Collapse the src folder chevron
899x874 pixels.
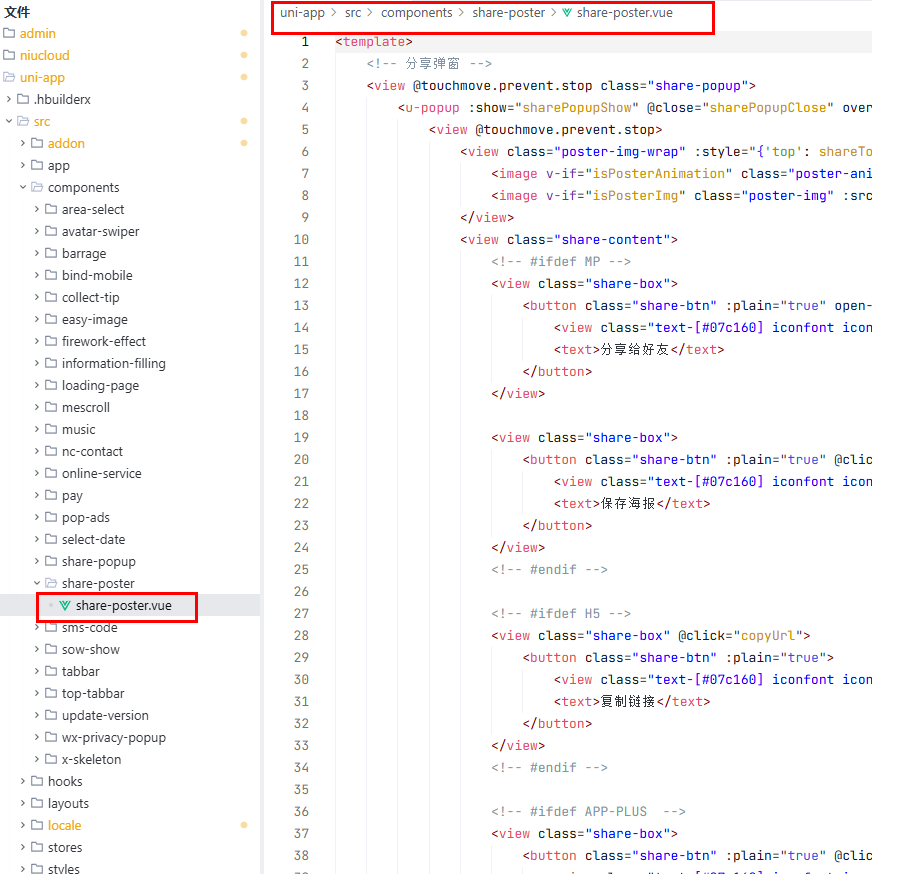pos(9,121)
